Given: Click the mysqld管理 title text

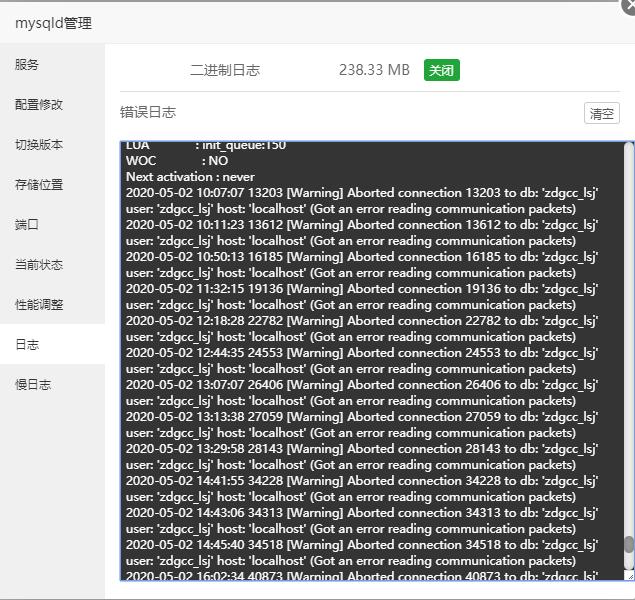Looking at the screenshot, I should tap(53, 23).
